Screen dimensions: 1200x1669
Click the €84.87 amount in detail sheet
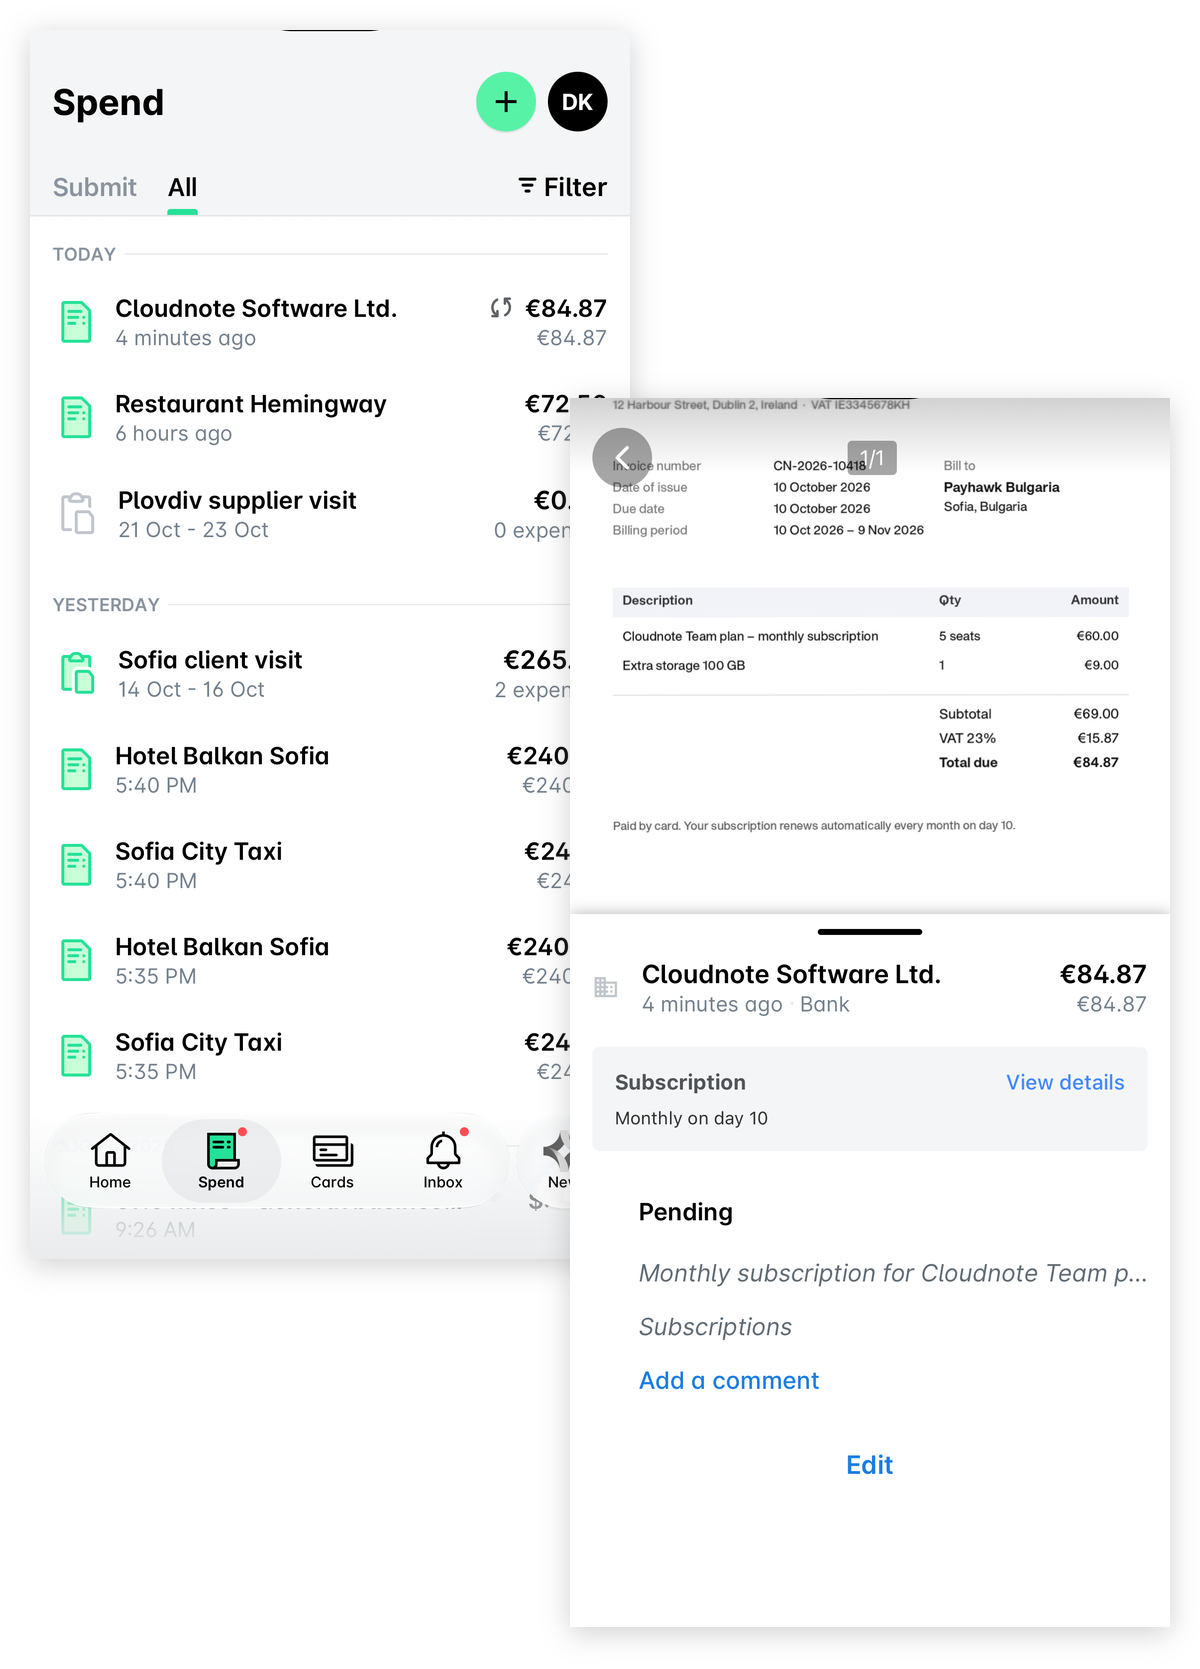pos(1103,974)
